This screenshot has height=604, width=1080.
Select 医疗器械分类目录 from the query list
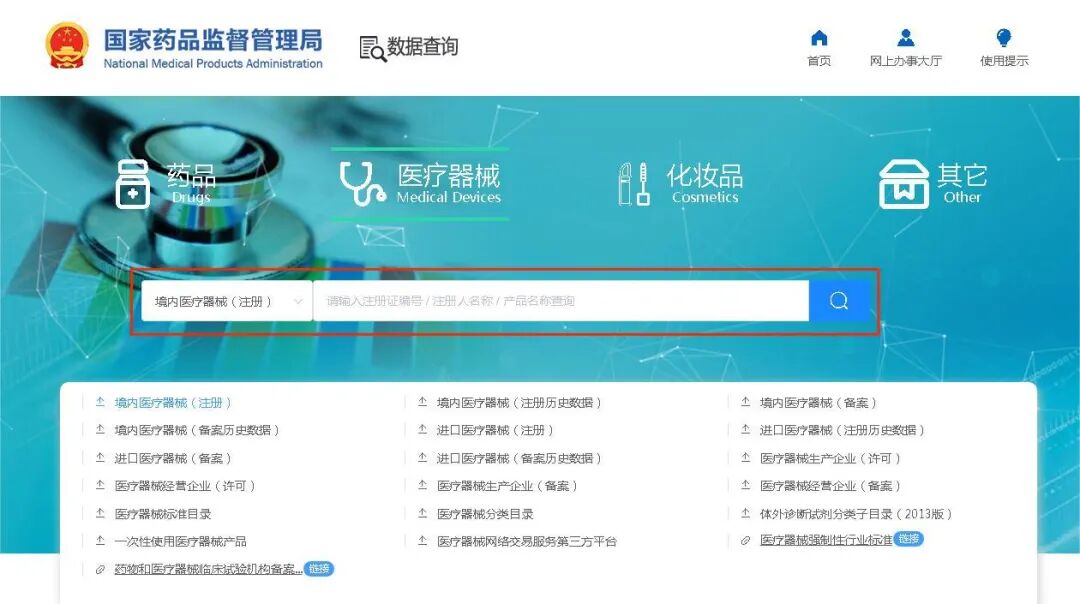(475, 512)
